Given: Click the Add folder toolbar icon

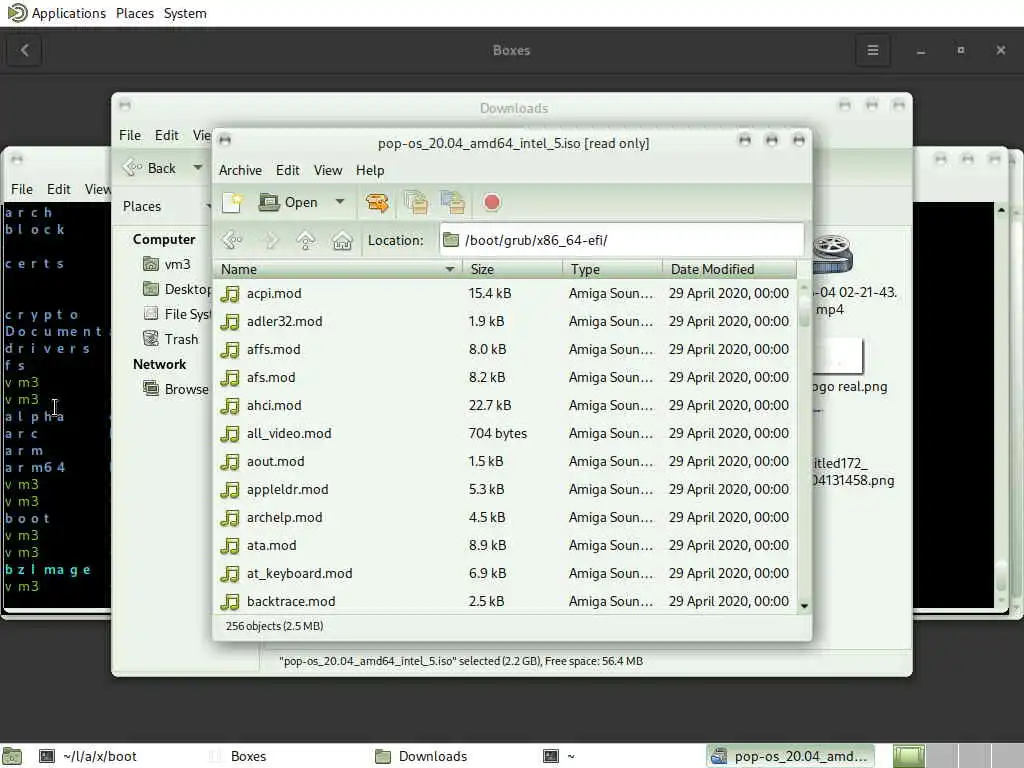Looking at the screenshot, I should pyautogui.click(x=453, y=202).
